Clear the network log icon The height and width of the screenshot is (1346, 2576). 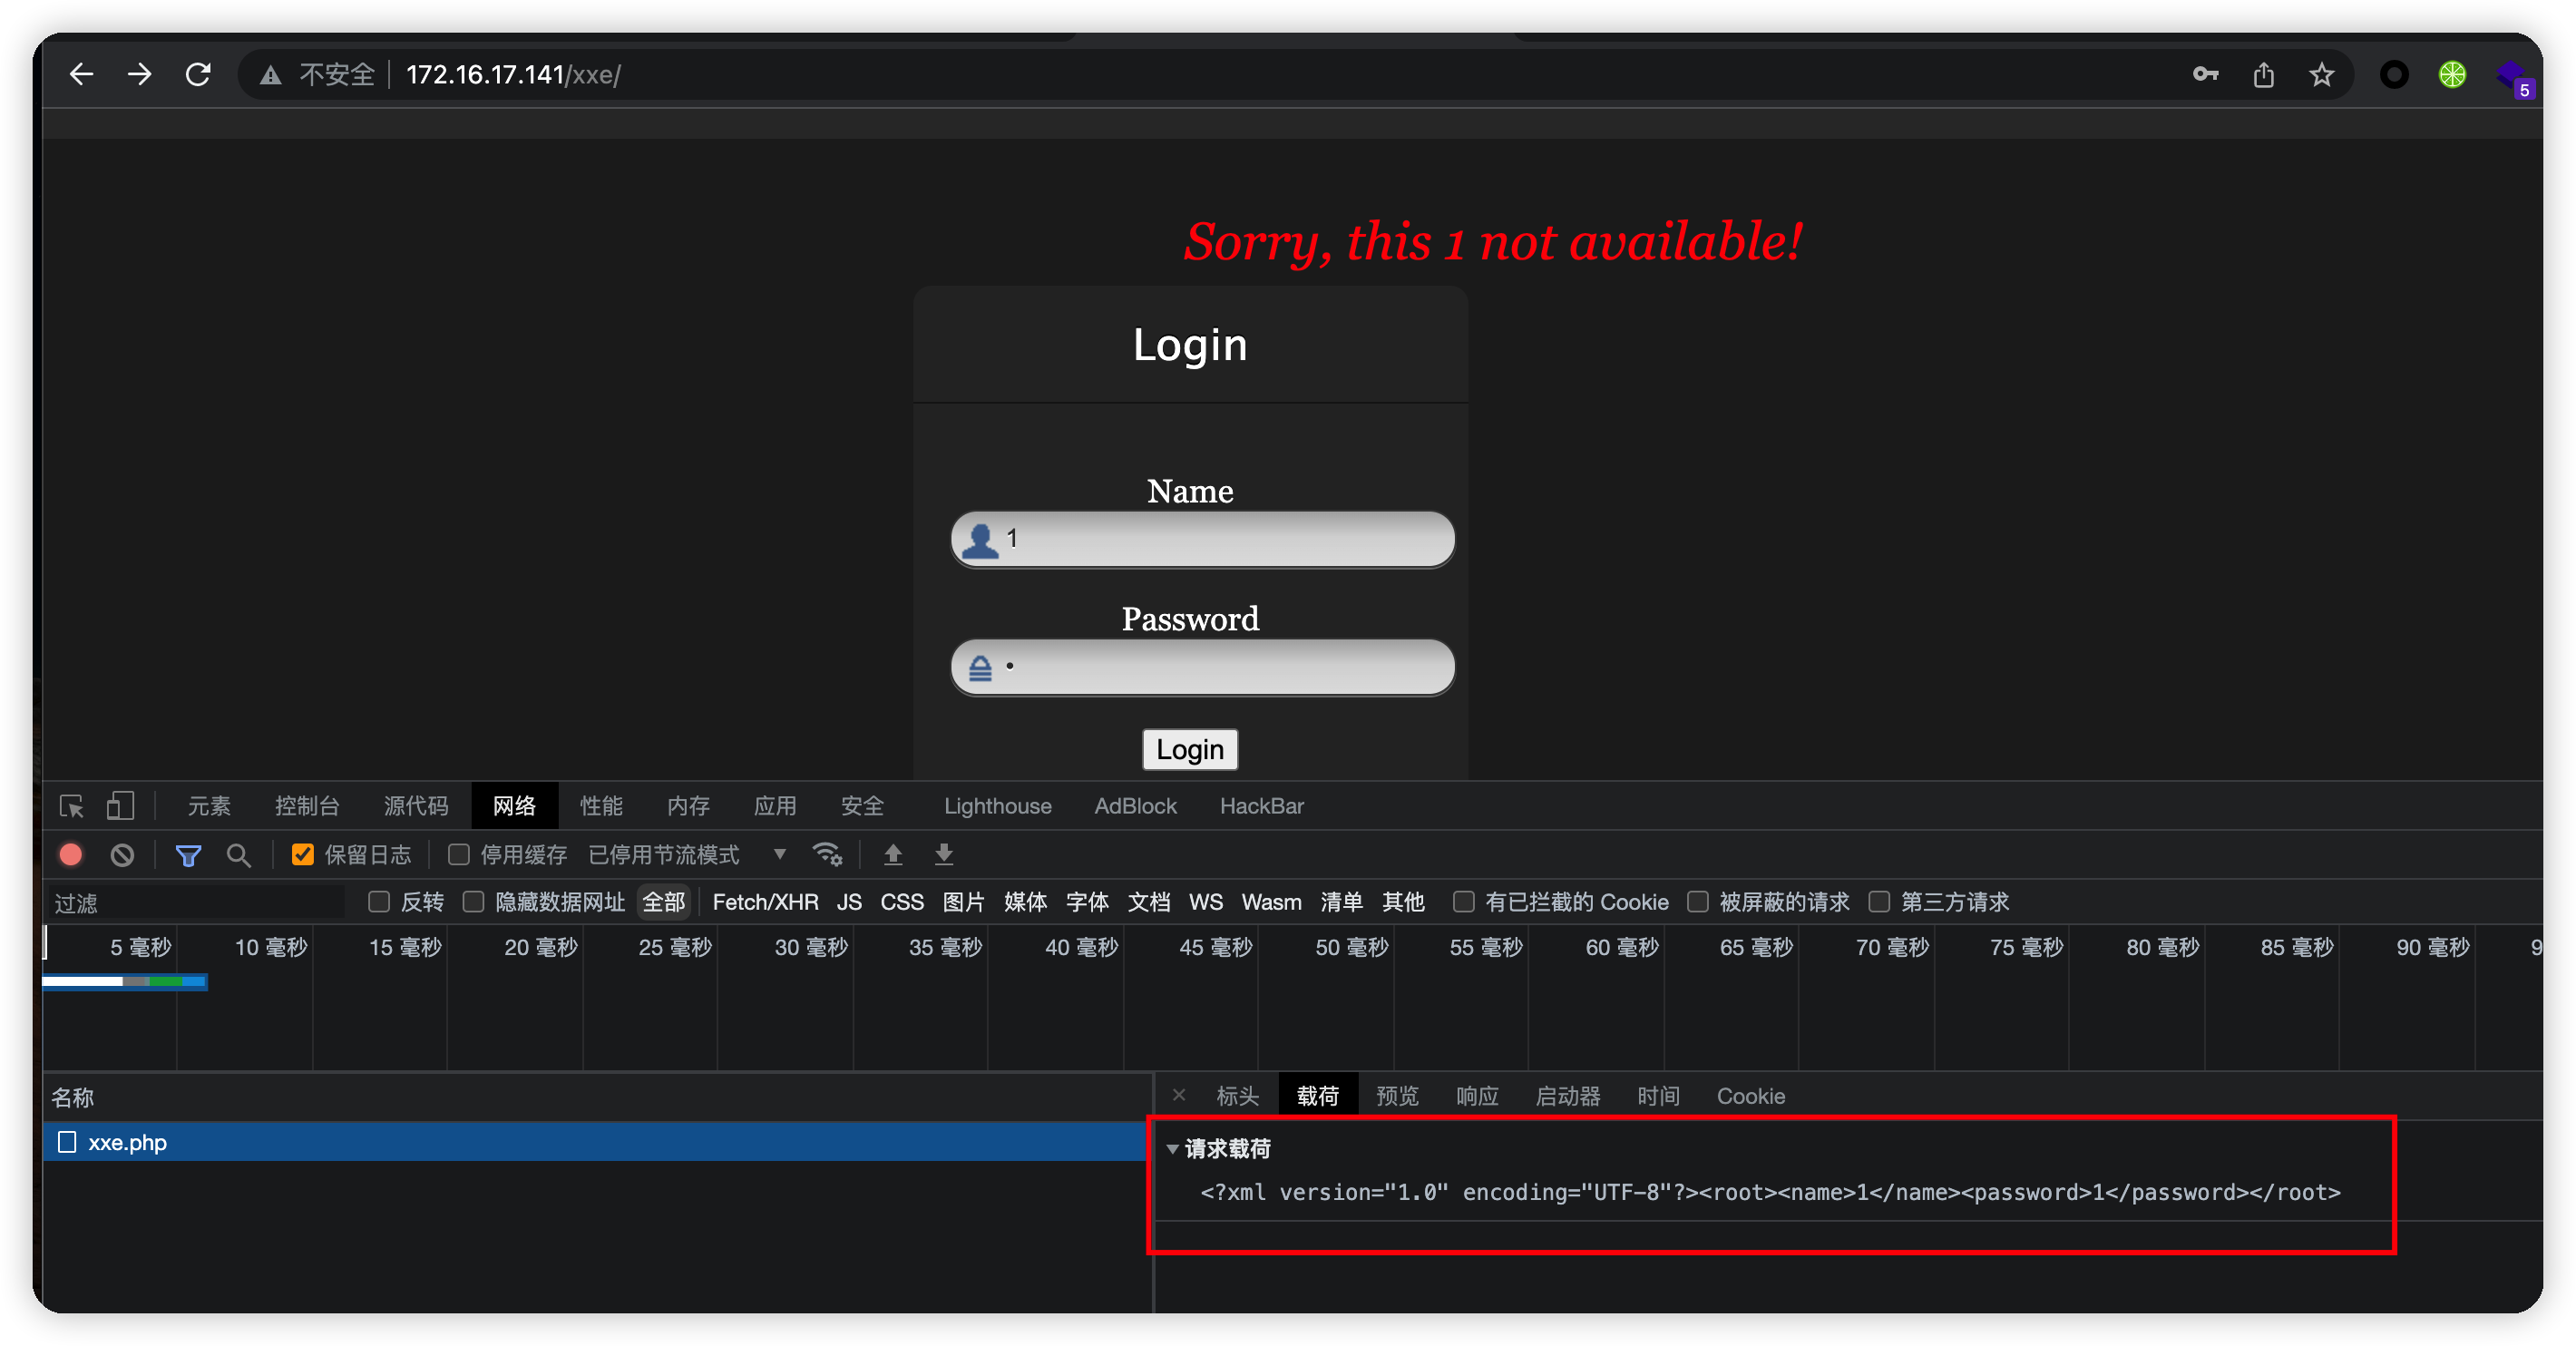pos(122,855)
